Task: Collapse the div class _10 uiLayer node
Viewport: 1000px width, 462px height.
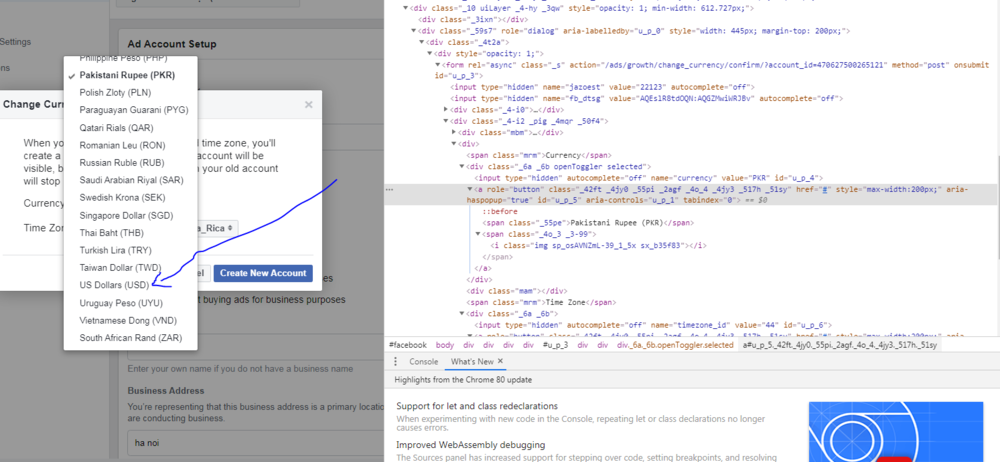Action: (406, 8)
